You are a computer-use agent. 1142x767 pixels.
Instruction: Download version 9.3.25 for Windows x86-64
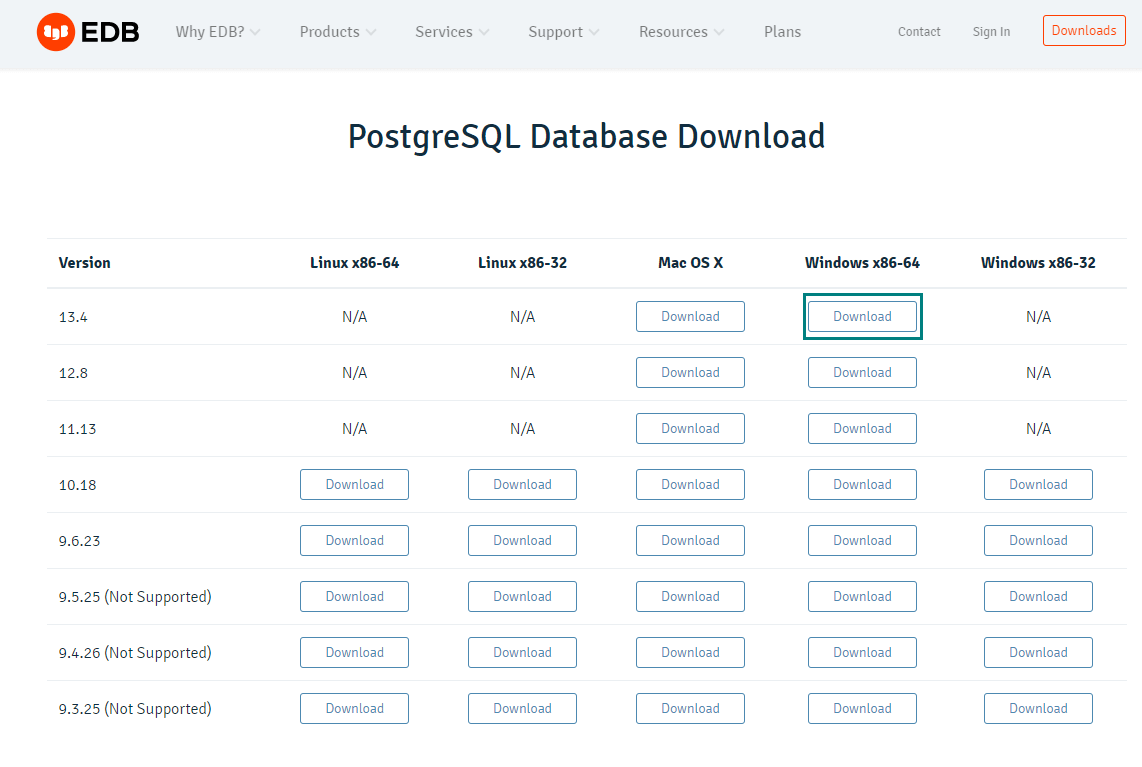[x=862, y=709]
